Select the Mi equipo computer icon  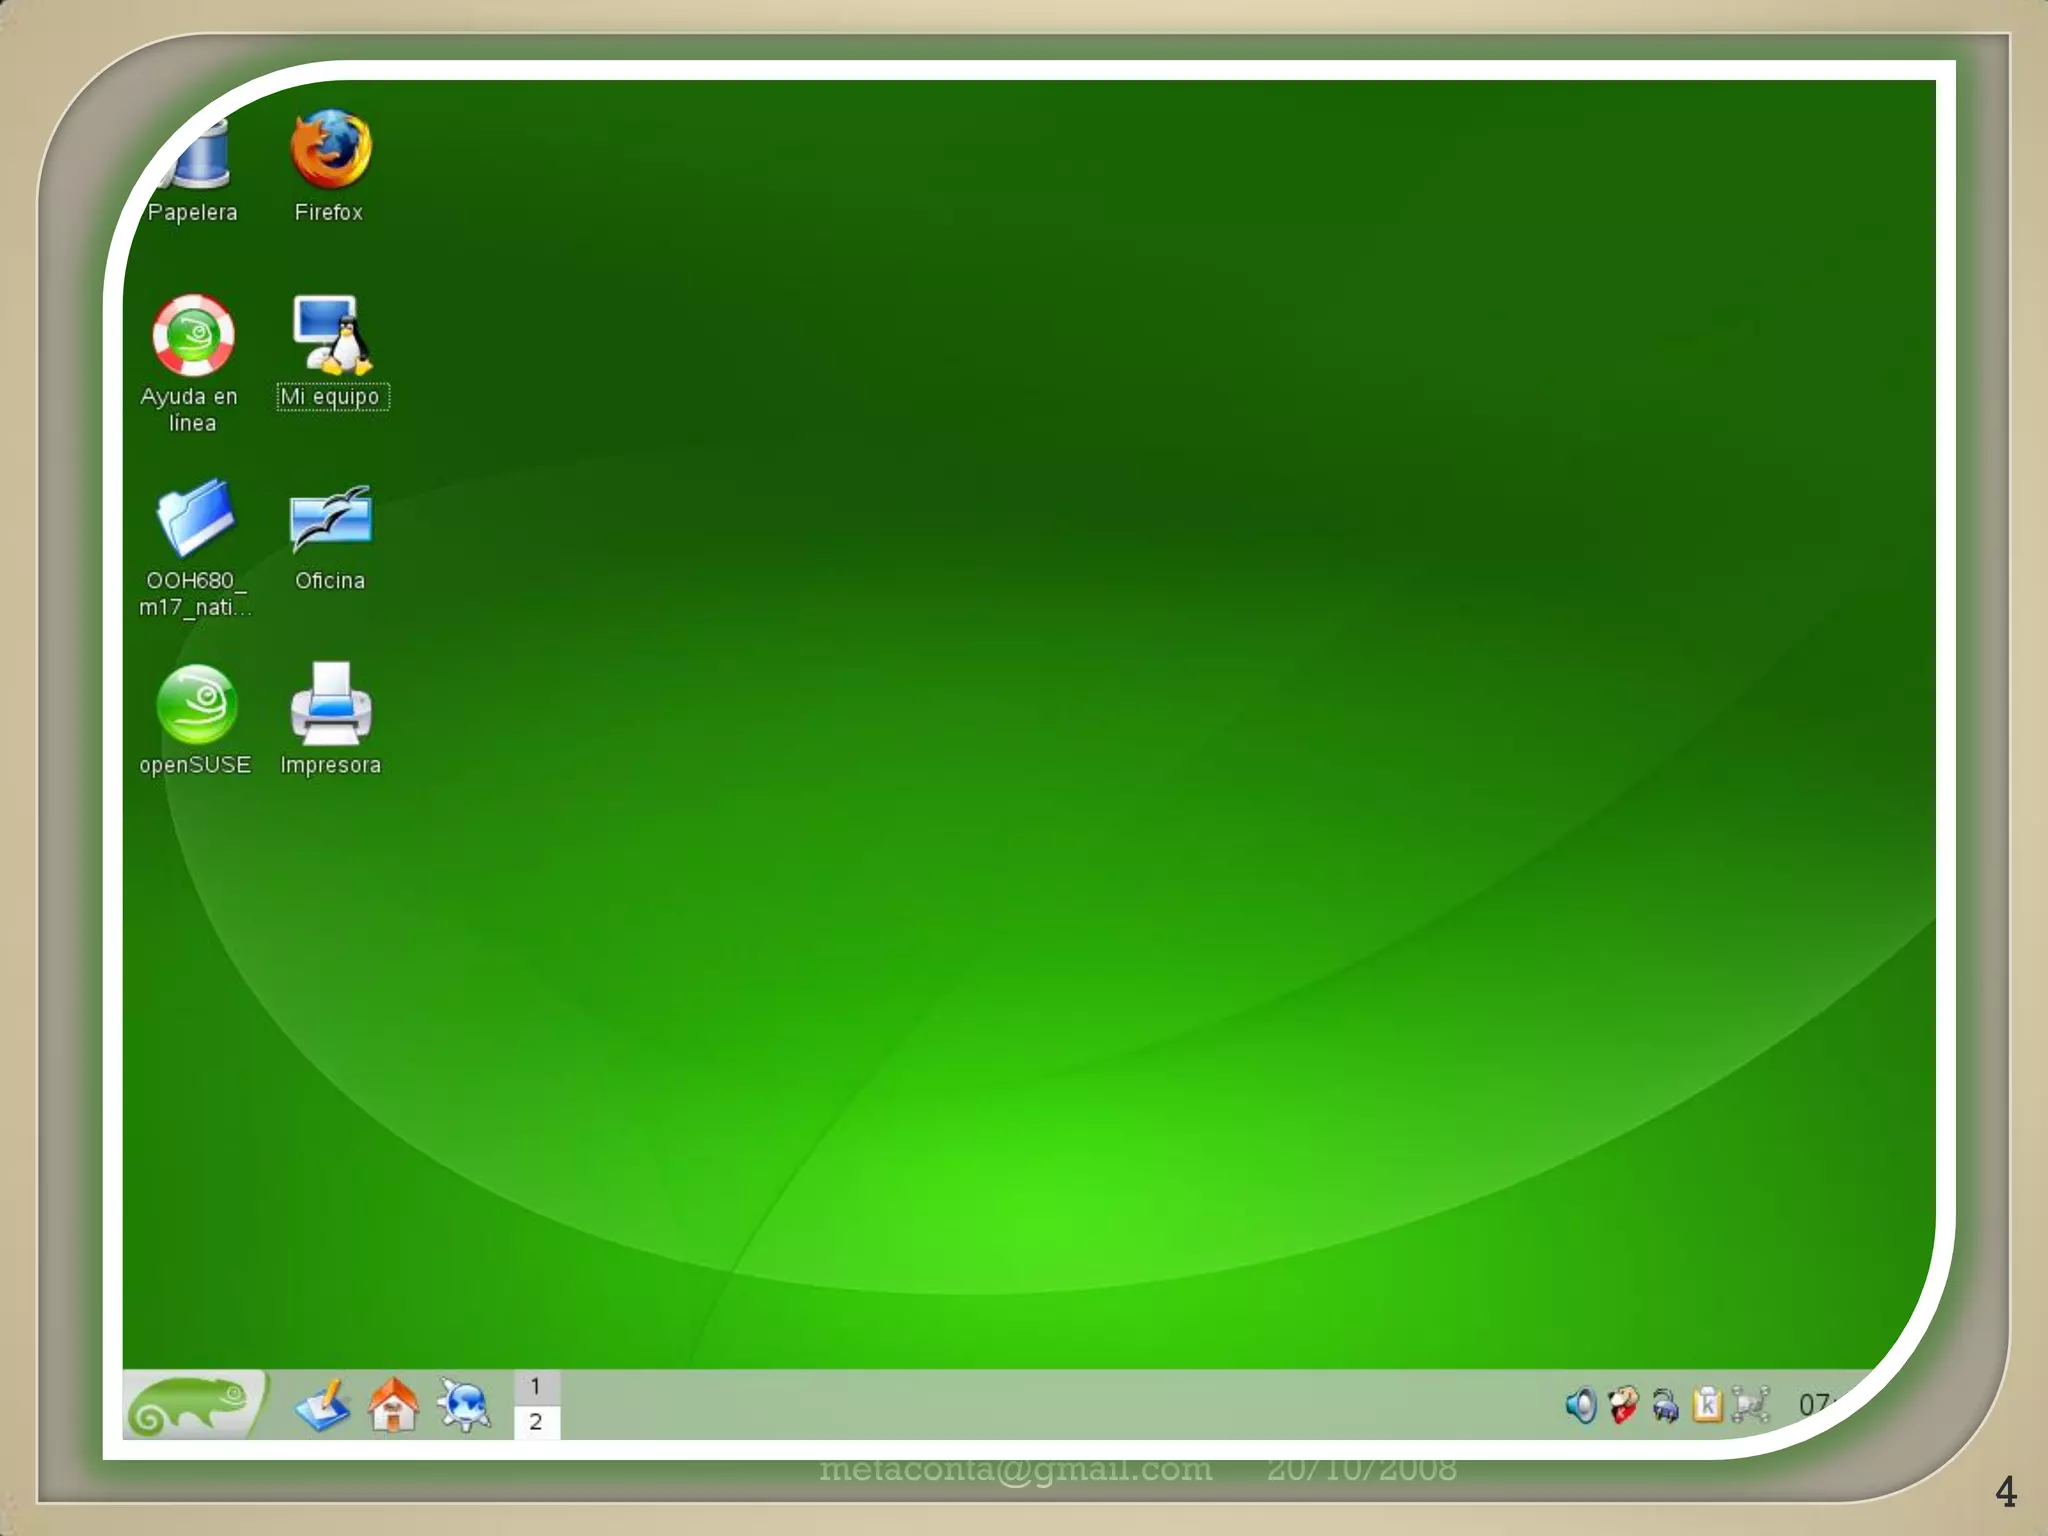pos(331,336)
